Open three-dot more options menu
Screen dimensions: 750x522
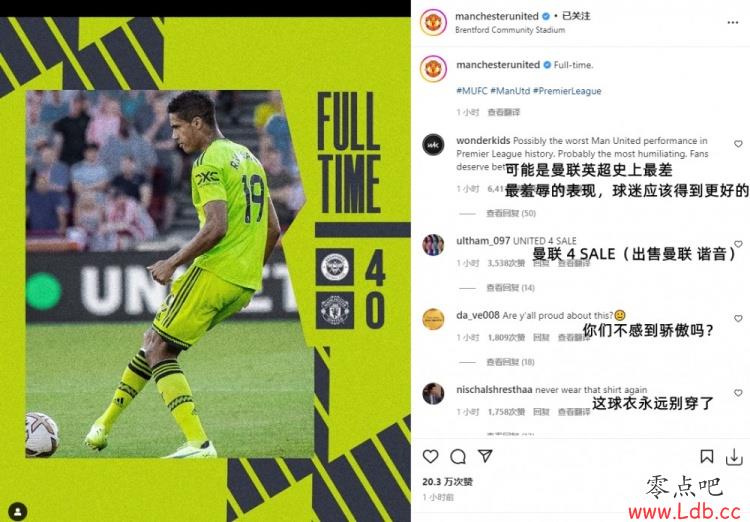(x=733, y=22)
